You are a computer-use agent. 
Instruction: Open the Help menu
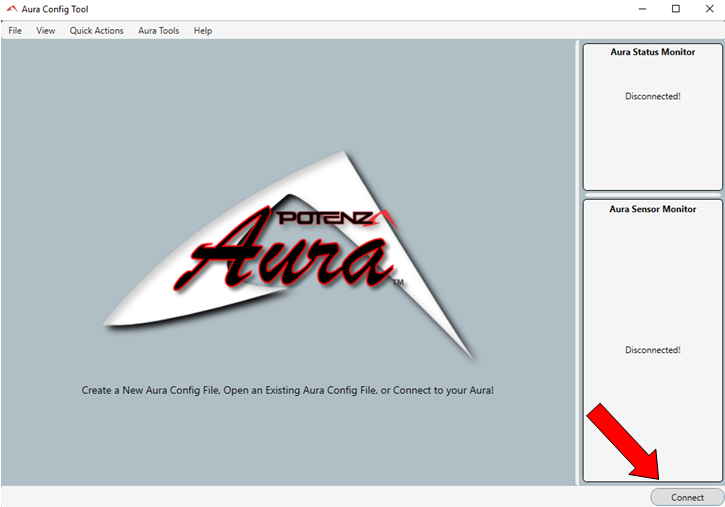[203, 31]
